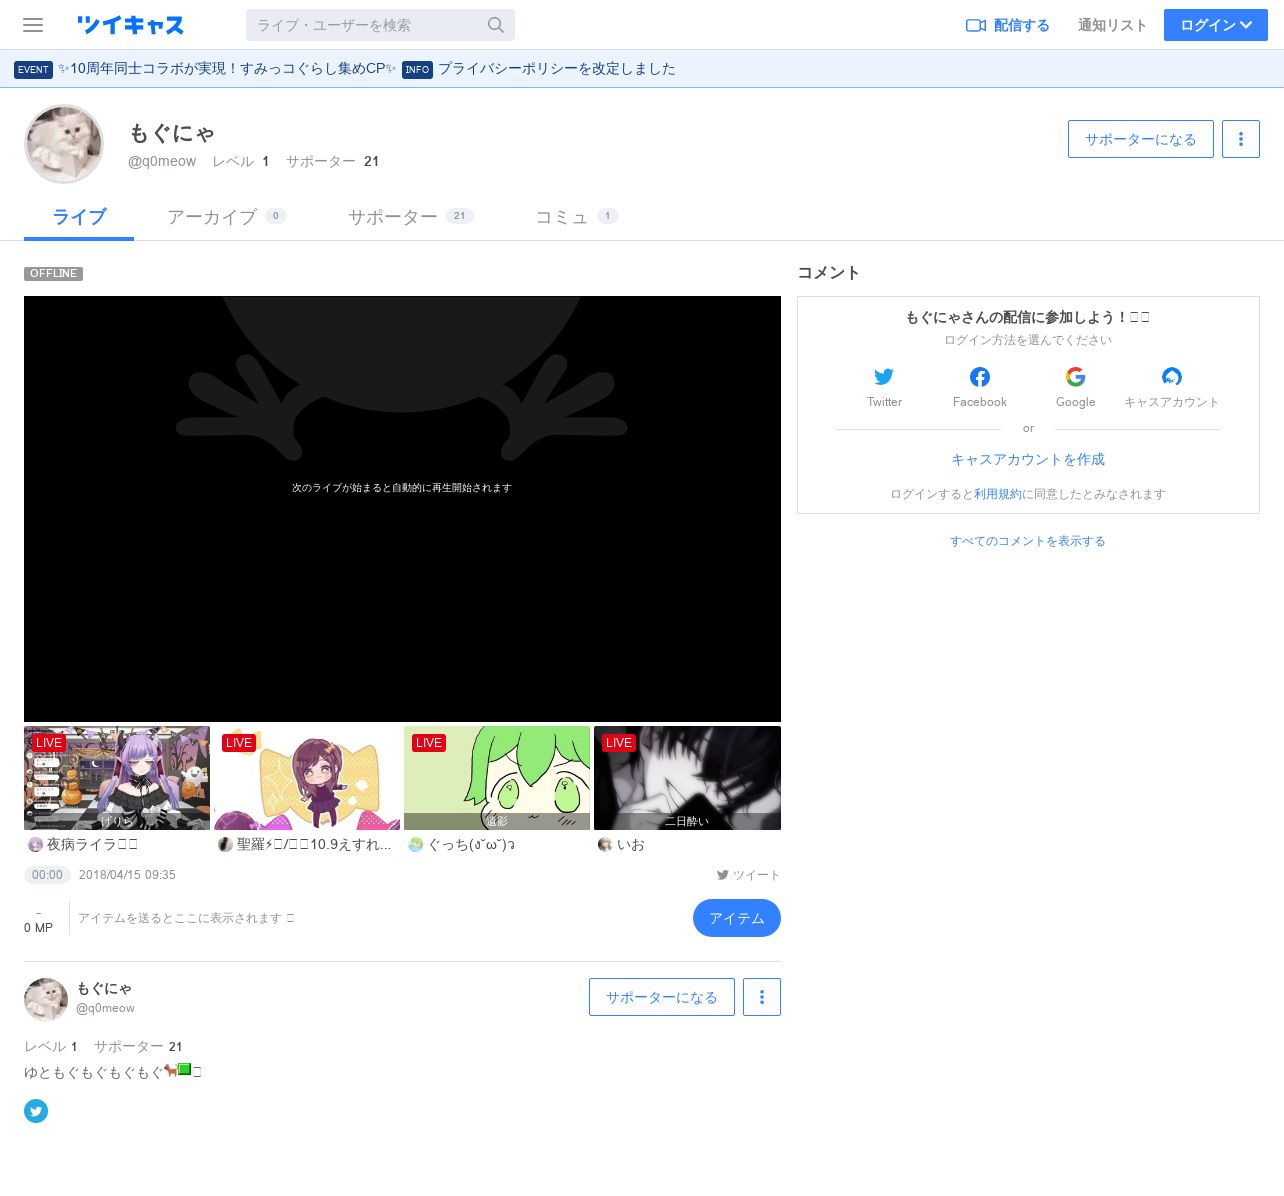Open small もぐにゃ avatar below player

46,999
